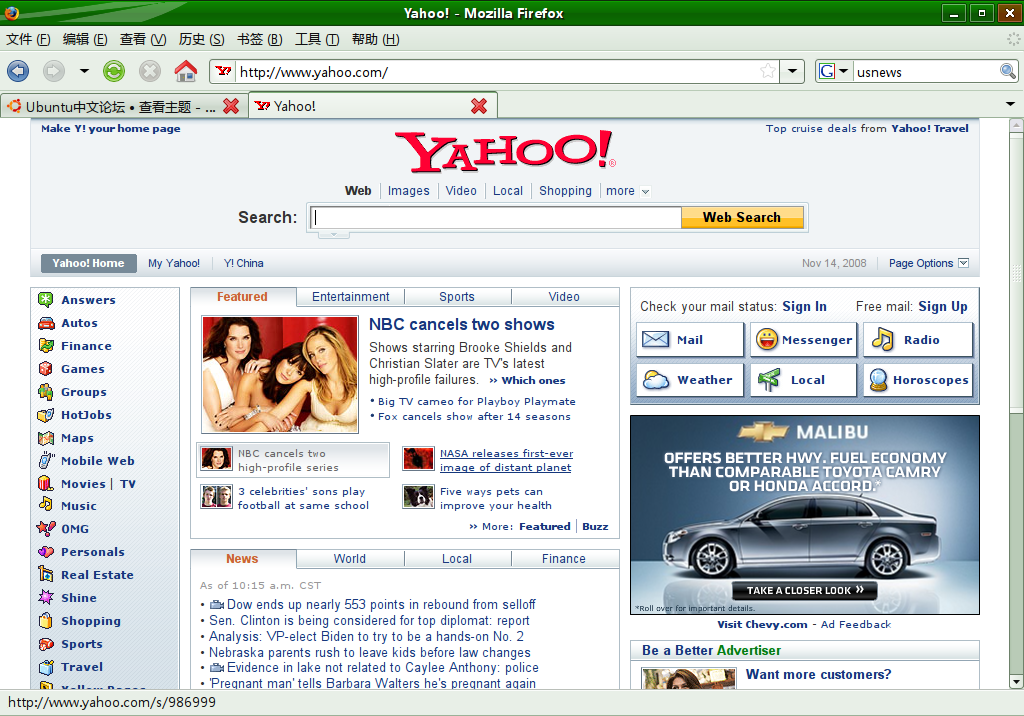The width and height of the screenshot is (1024, 716).
Task: Click the Brooke Shields featured photo
Action: (x=280, y=374)
